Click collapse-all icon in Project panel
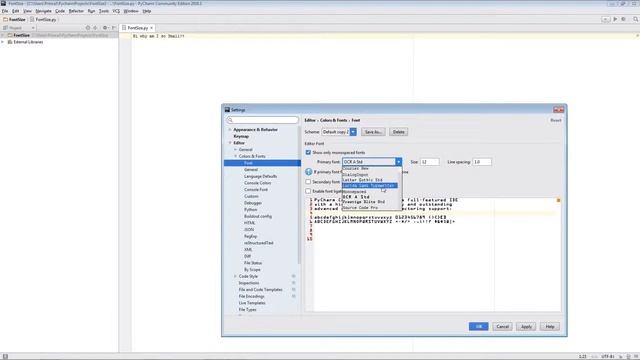Viewport: 640px width, 360px height. 95,28
